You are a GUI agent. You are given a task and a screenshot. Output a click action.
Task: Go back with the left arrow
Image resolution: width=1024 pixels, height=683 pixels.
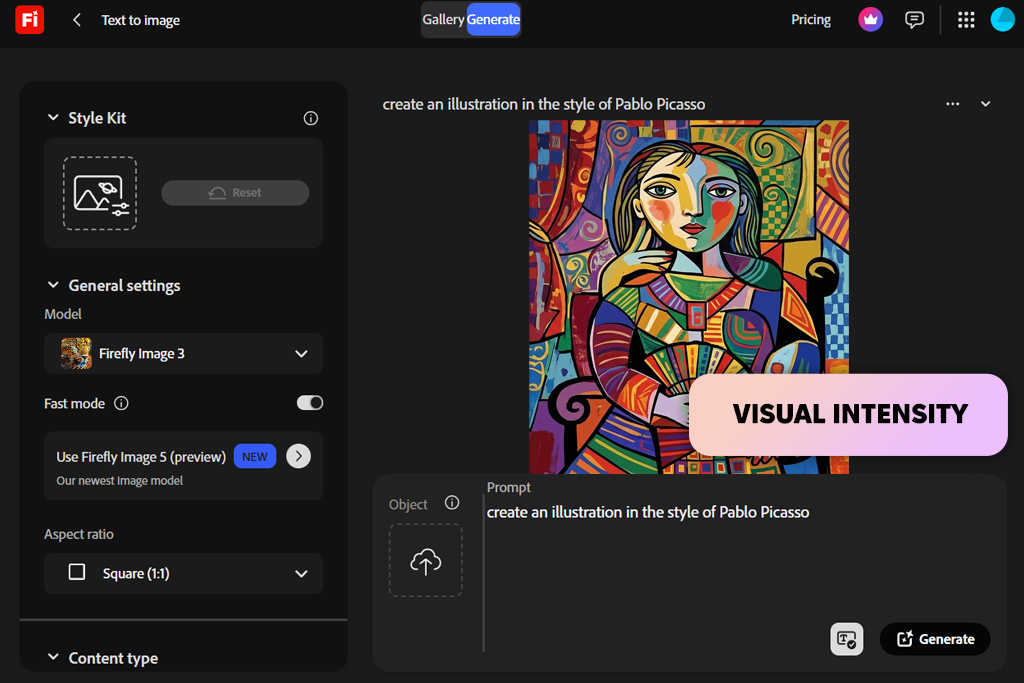pos(77,20)
